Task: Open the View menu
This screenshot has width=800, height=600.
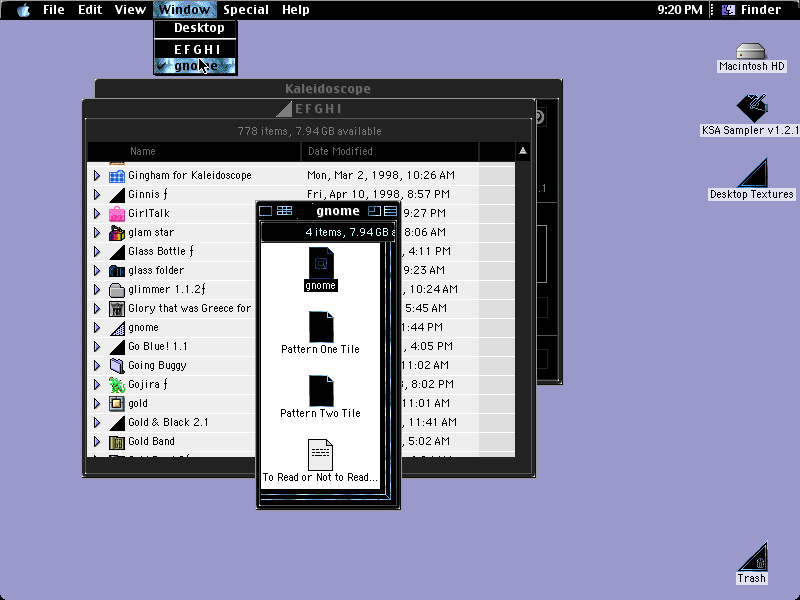Action: (x=130, y=10)
